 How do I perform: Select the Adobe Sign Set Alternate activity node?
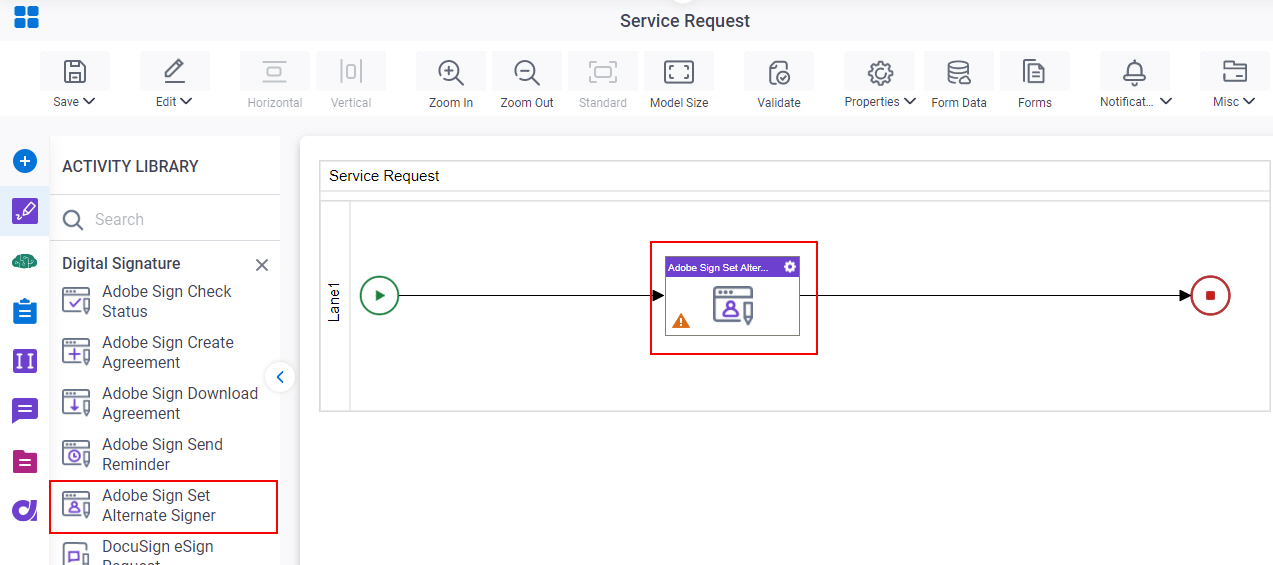[x=733, y=296]
